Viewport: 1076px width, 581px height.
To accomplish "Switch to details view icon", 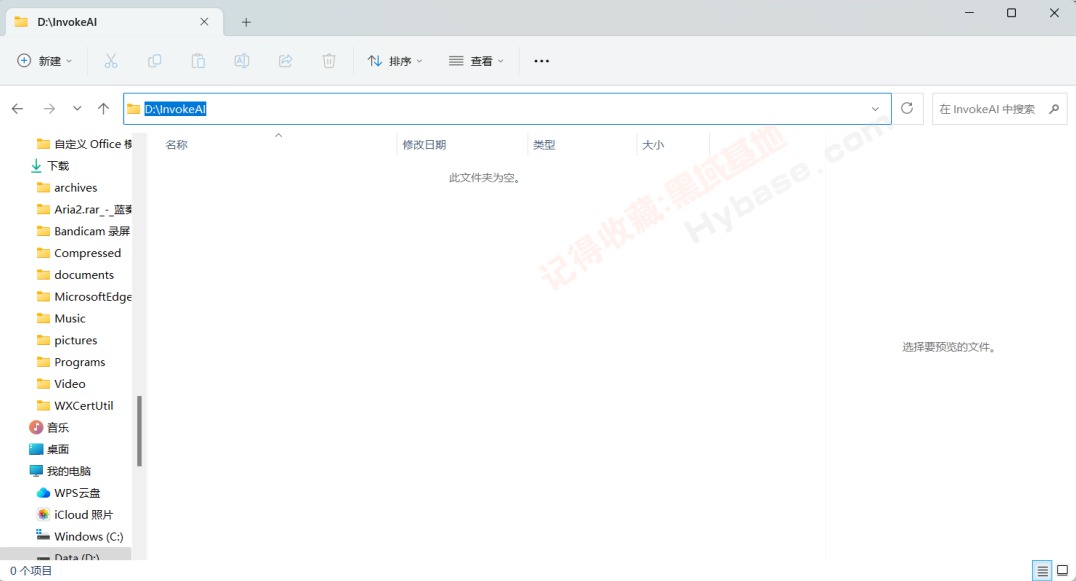I will [1042, 571].
